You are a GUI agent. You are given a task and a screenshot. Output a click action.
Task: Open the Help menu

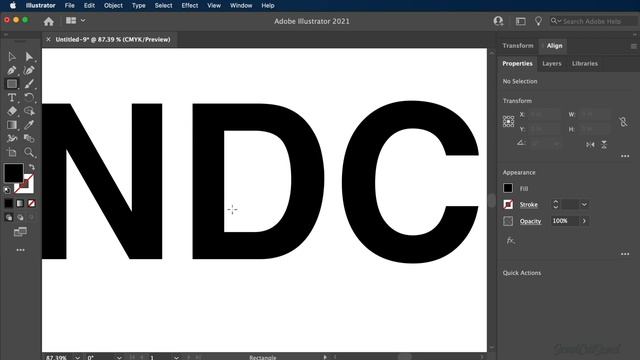click(268, 6)
